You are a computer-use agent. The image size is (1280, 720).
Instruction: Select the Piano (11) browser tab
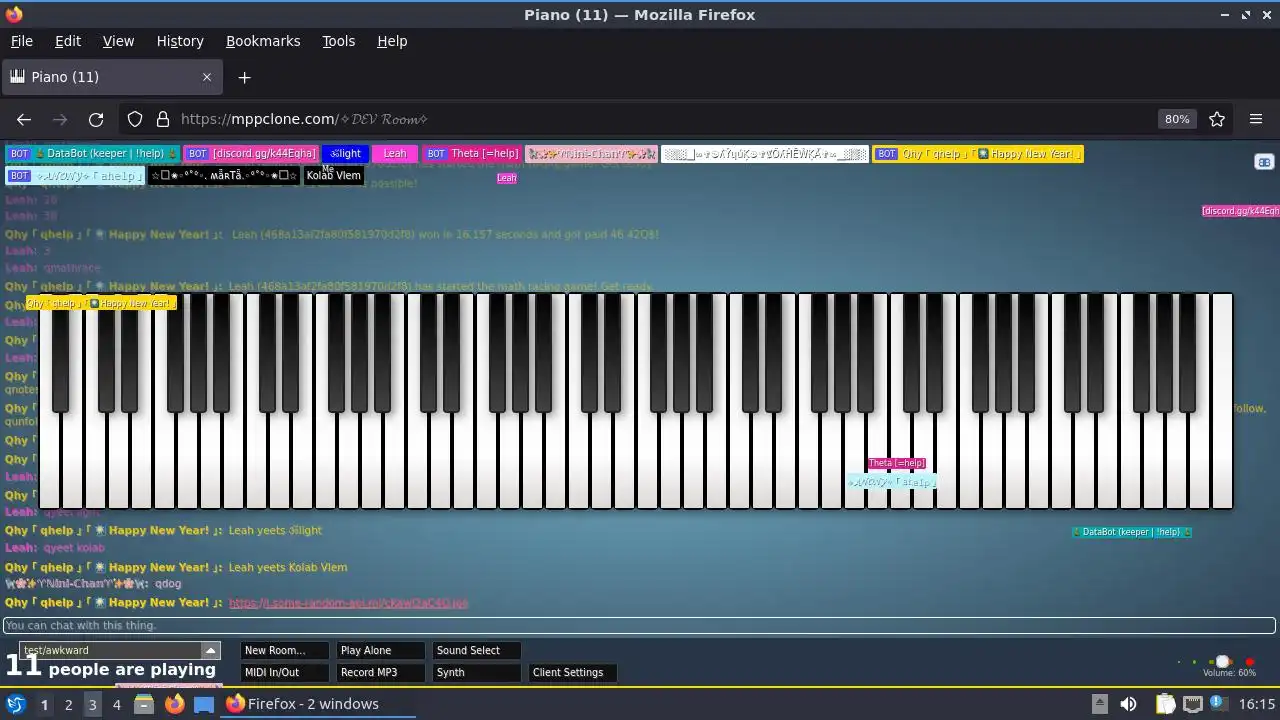point(111,77)
